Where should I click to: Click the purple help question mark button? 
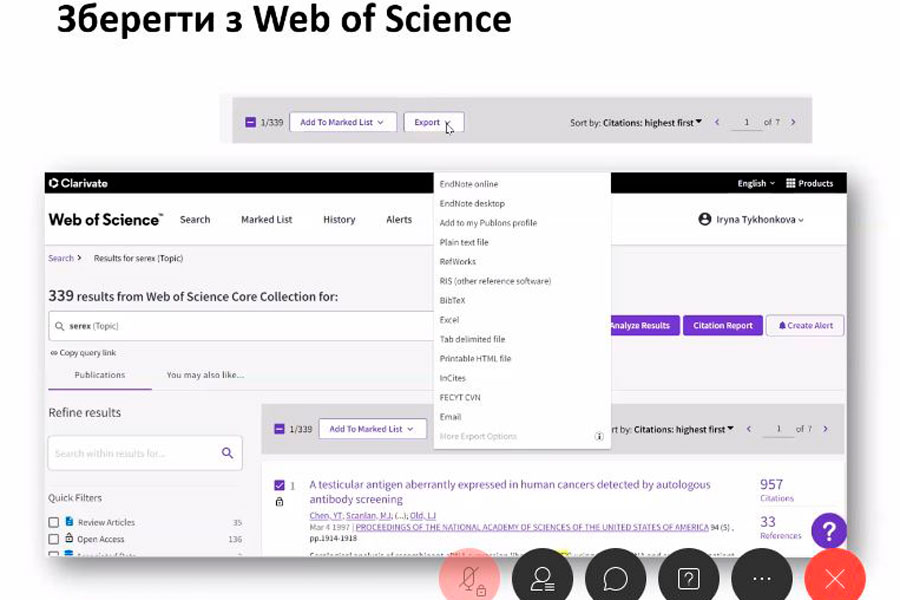point(829,531)
